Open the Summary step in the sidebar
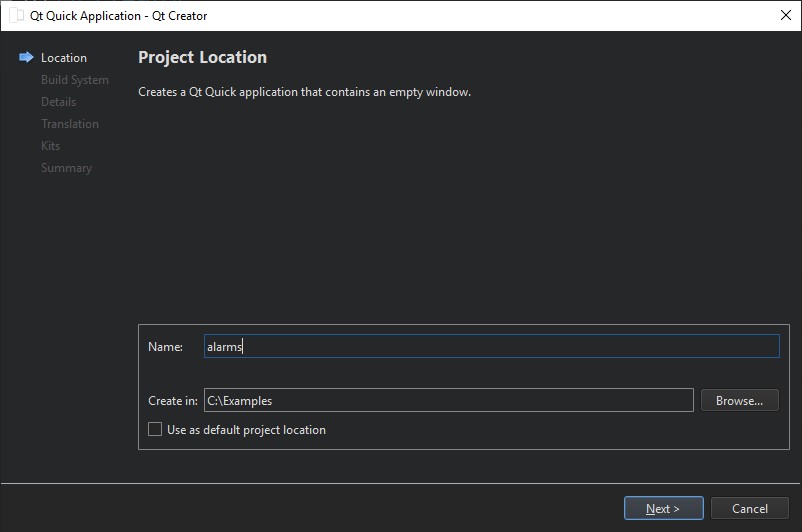The image size is (802, 532). click(66, 168)
